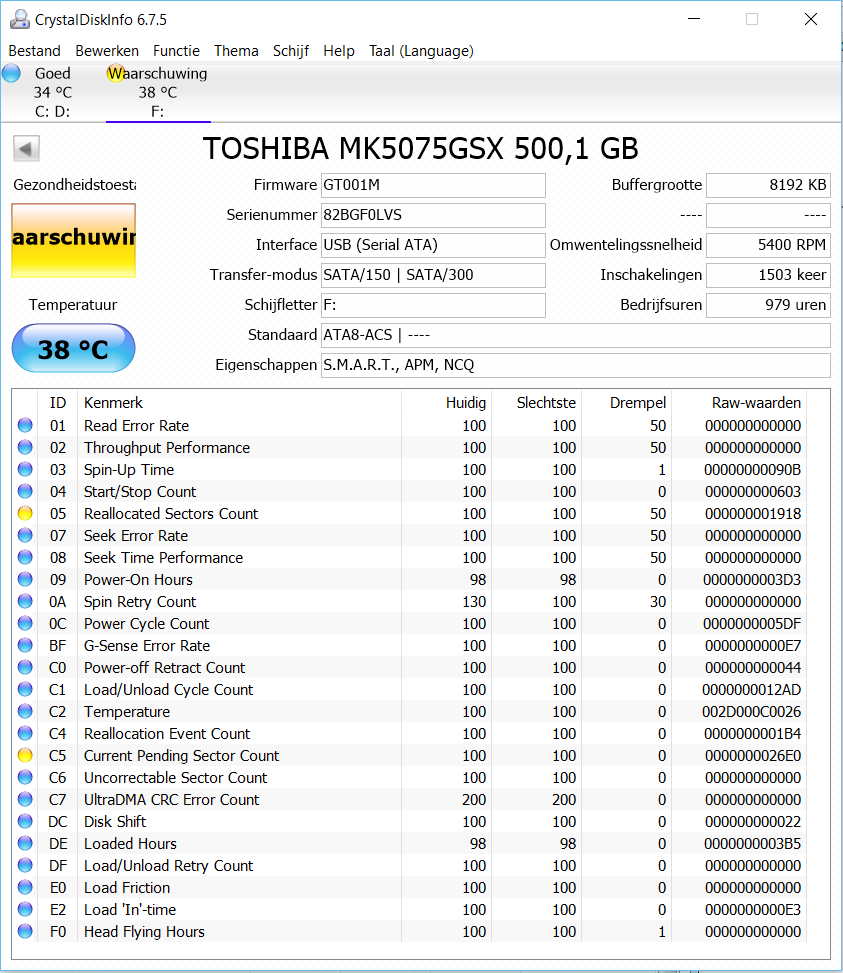Select the Power-On Hours attribute row

pos(138,580)
